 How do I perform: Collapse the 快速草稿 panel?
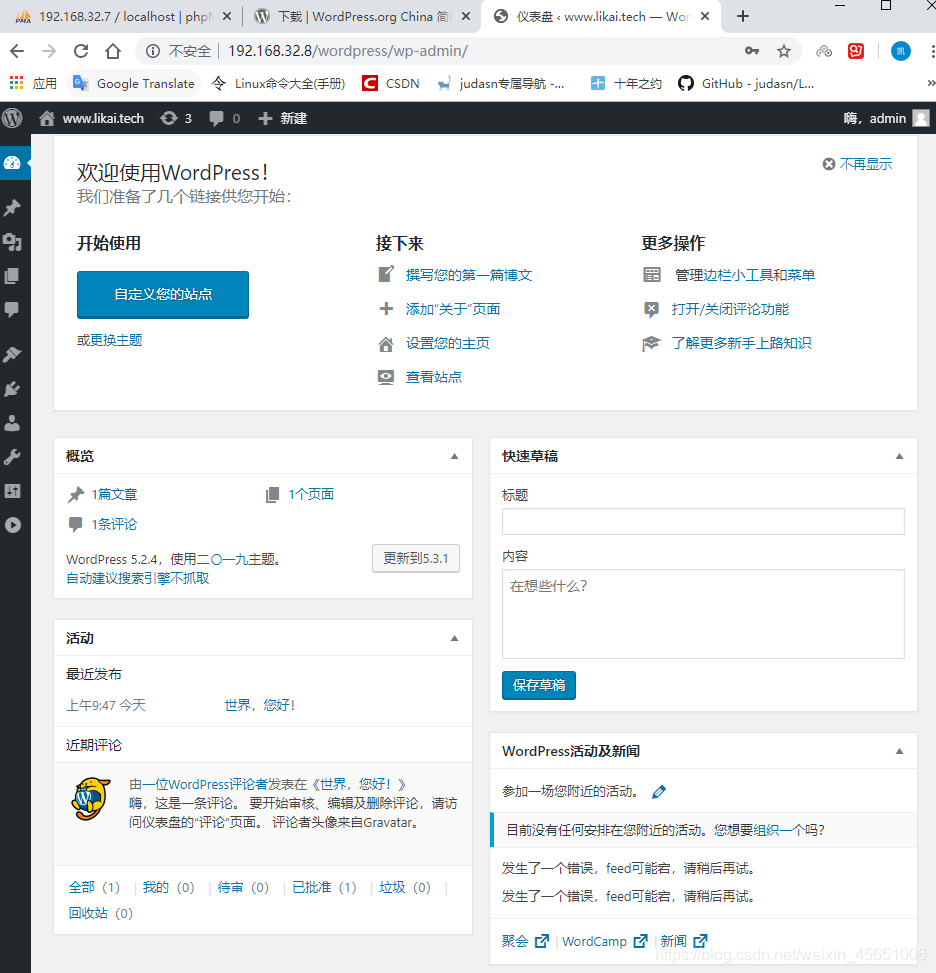click(x=899, y=456)
